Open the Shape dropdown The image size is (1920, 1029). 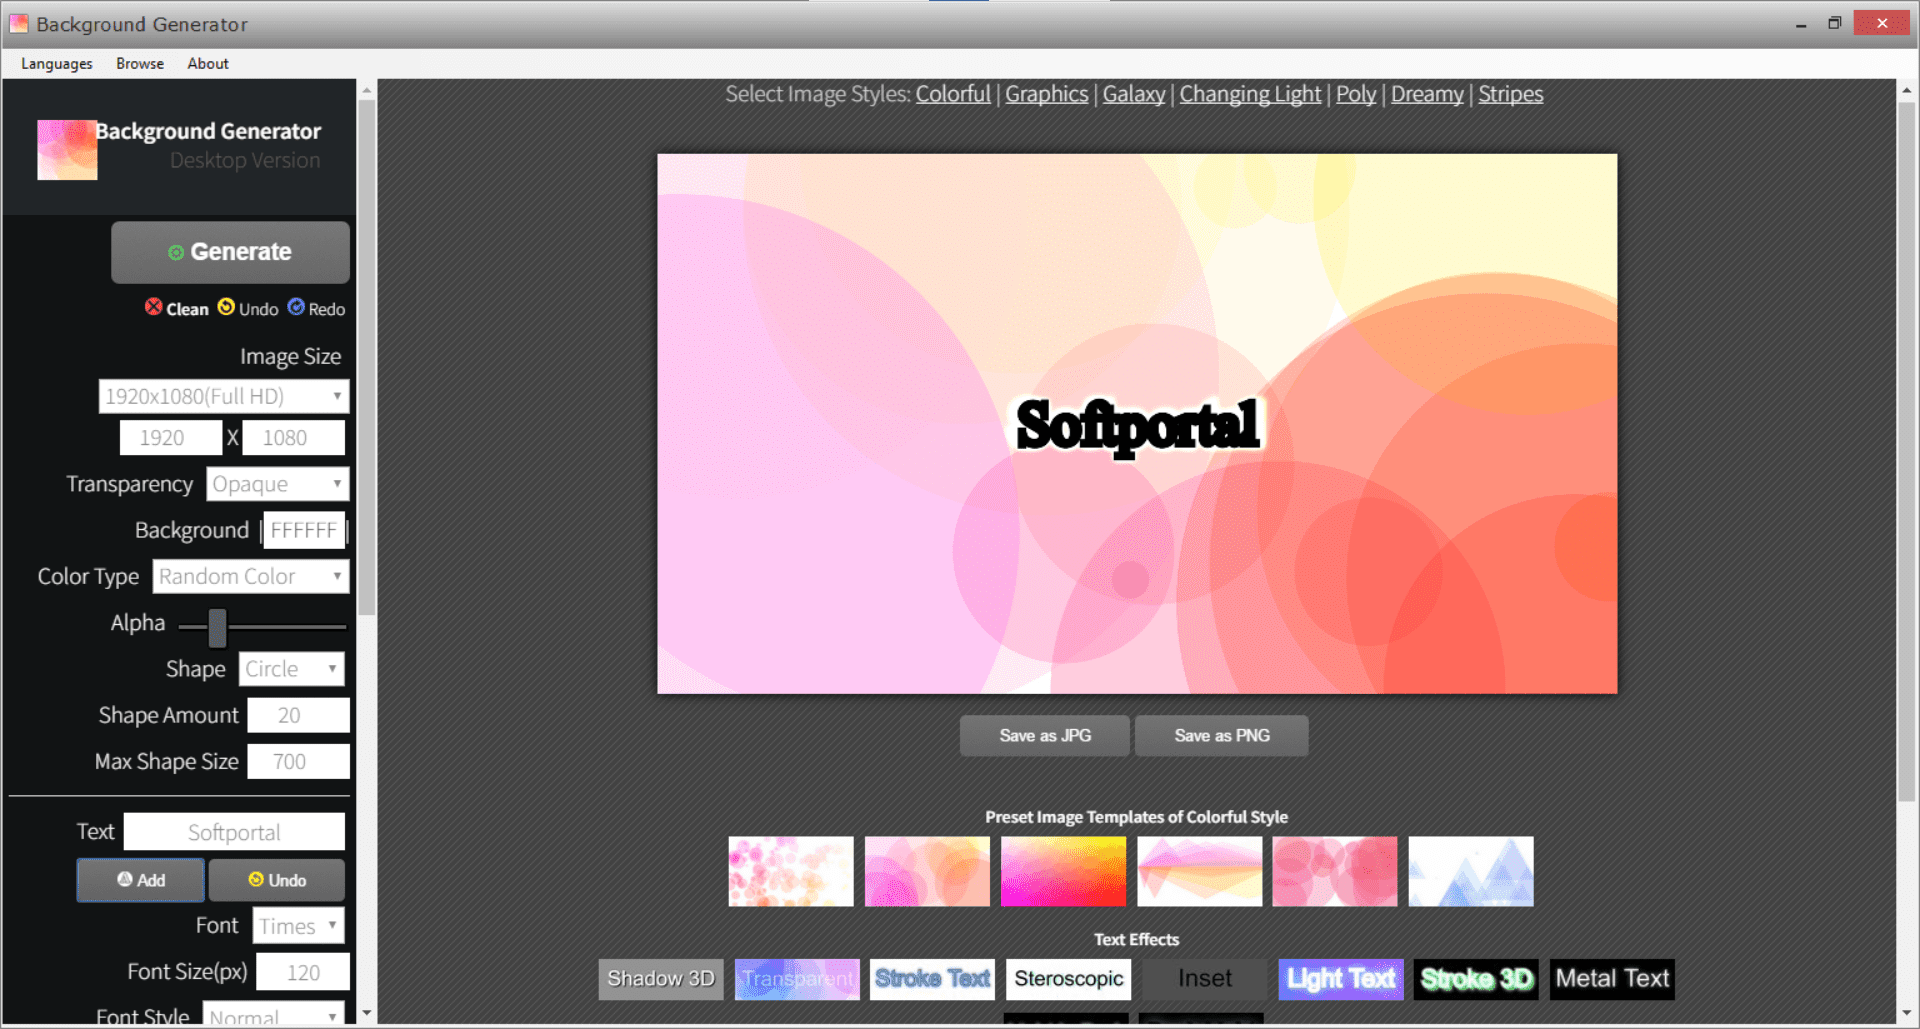click(x=292, y=669)
